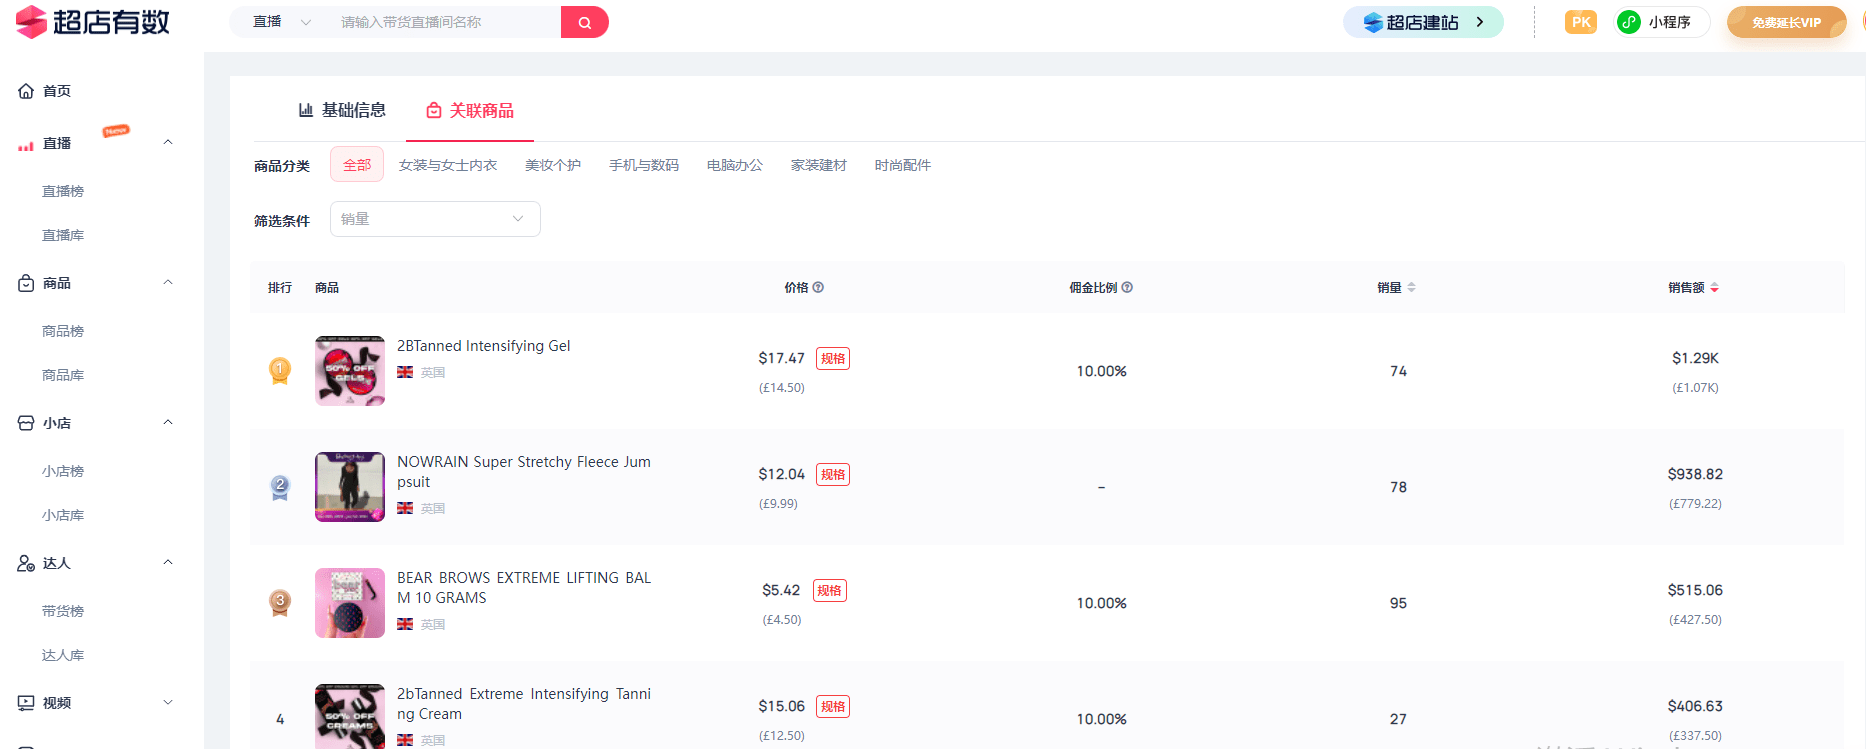This screenshot has height=749, width=1866.
Task: Open the 直播 search type dropdown
Action: tap(282, 22)
